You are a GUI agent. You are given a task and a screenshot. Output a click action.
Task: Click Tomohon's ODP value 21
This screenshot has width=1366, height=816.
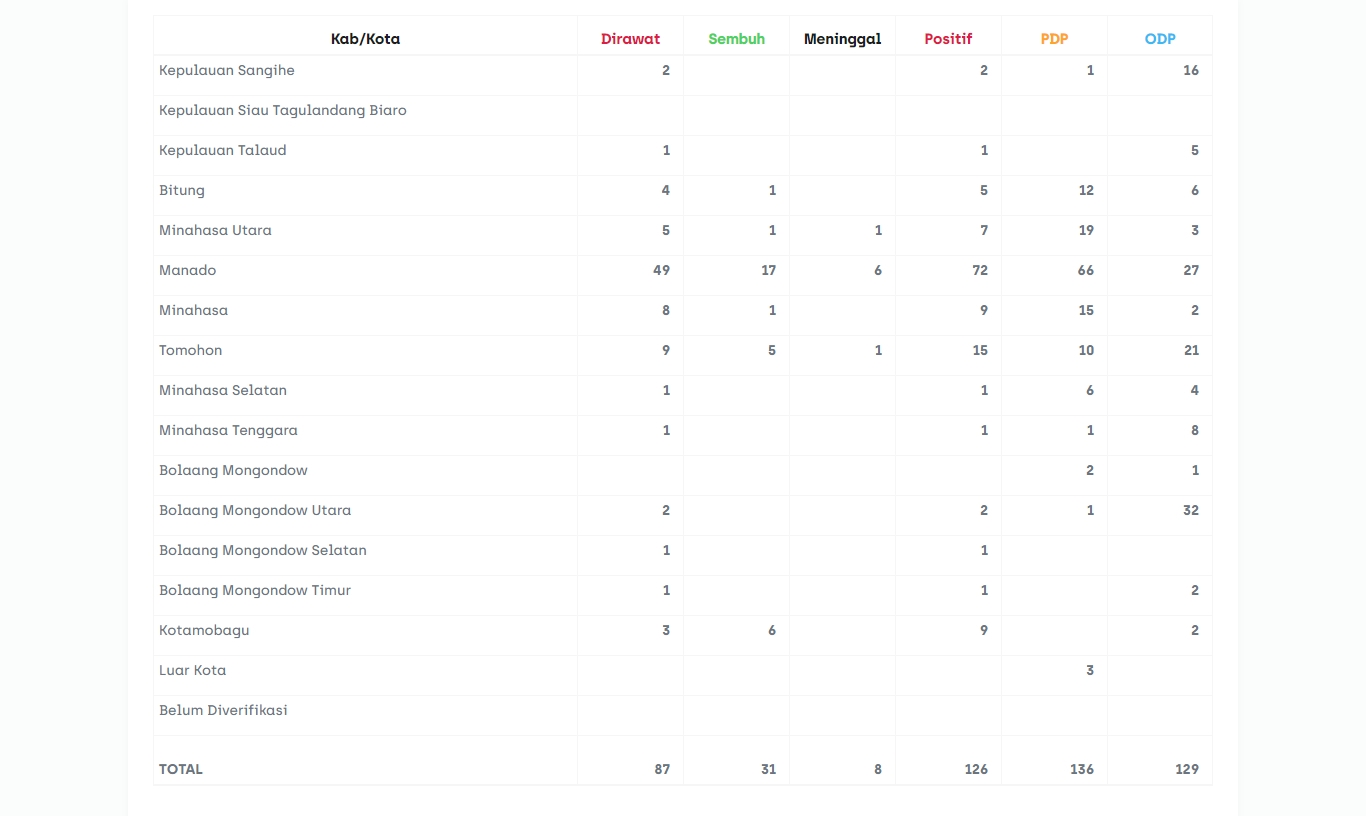tap(1191, 350)
